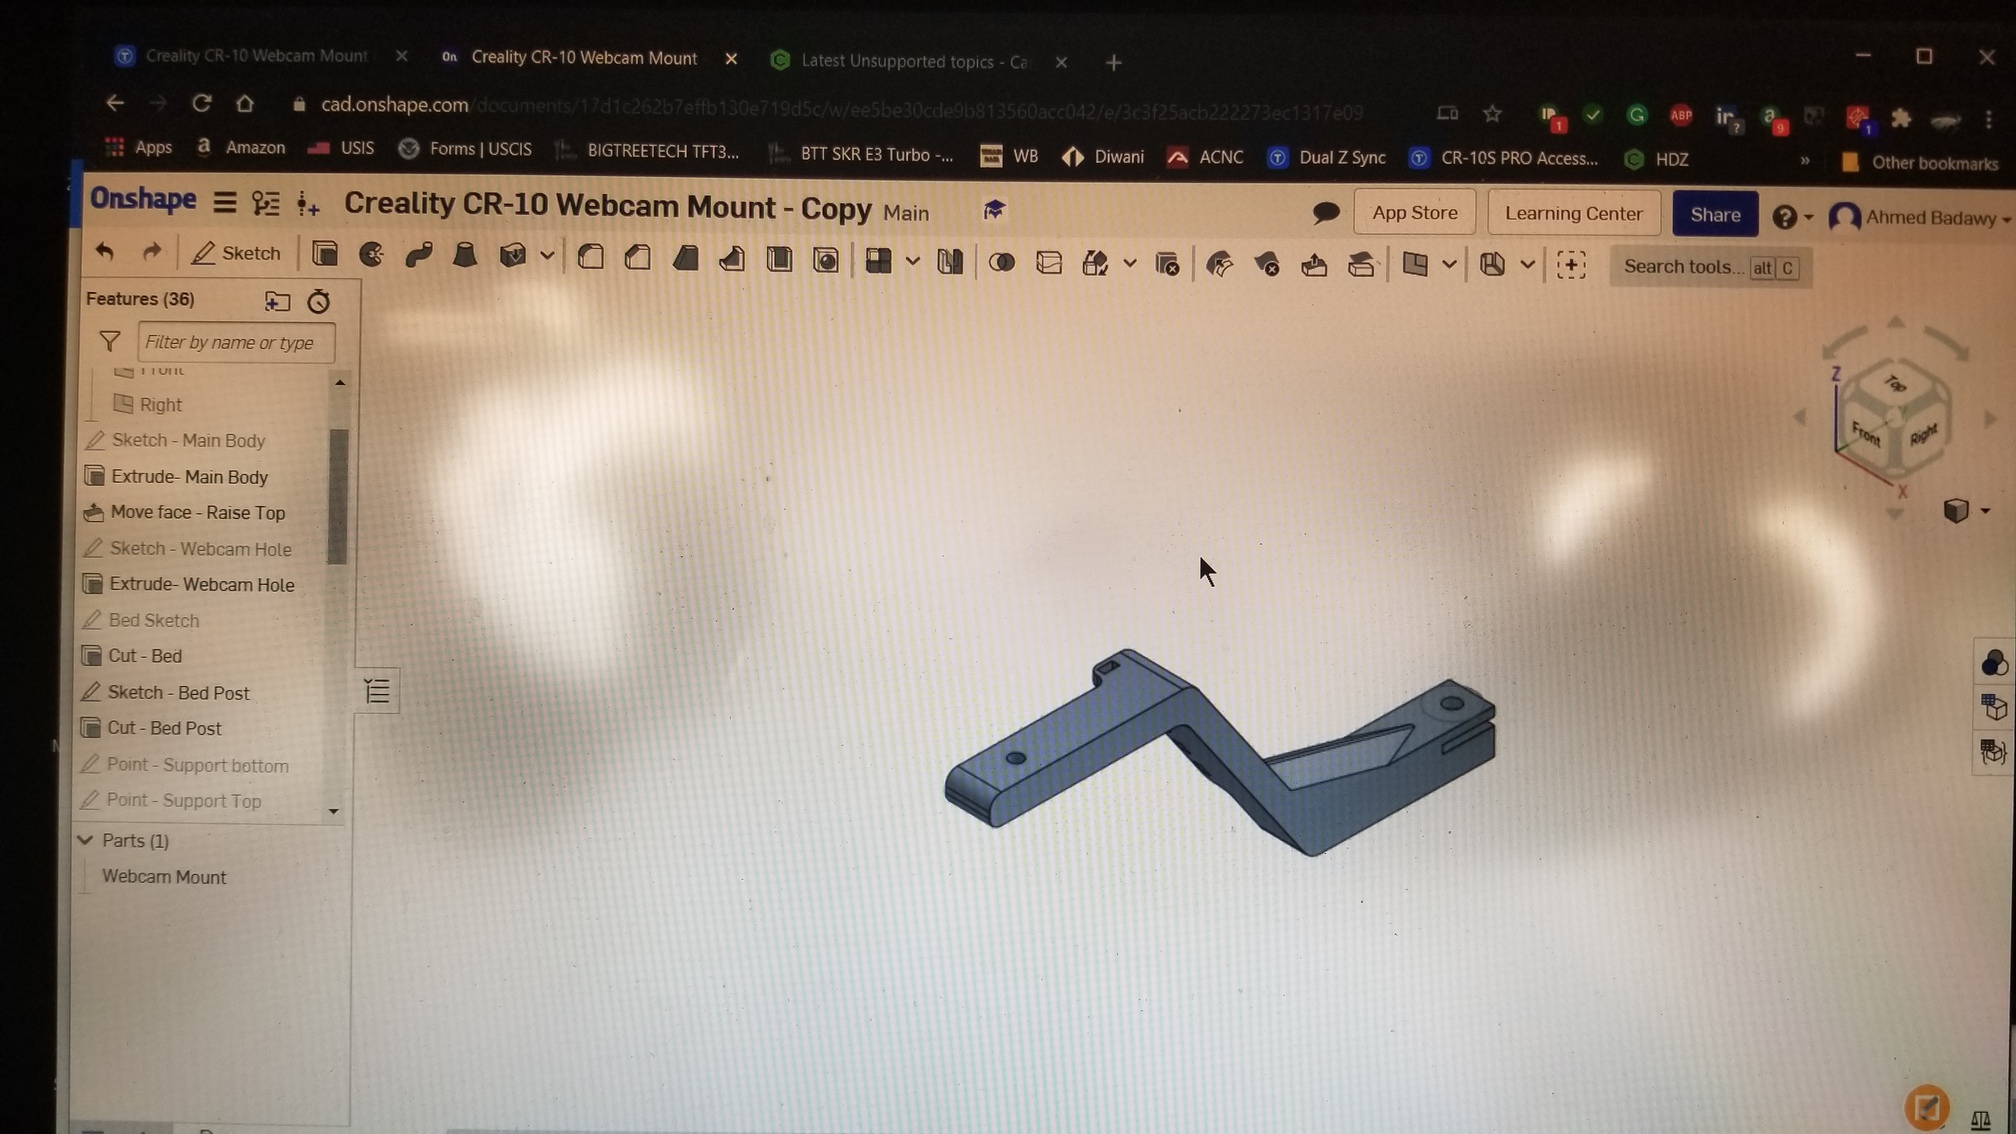
Task: Select the Loft tool
Action: point(465,256)
